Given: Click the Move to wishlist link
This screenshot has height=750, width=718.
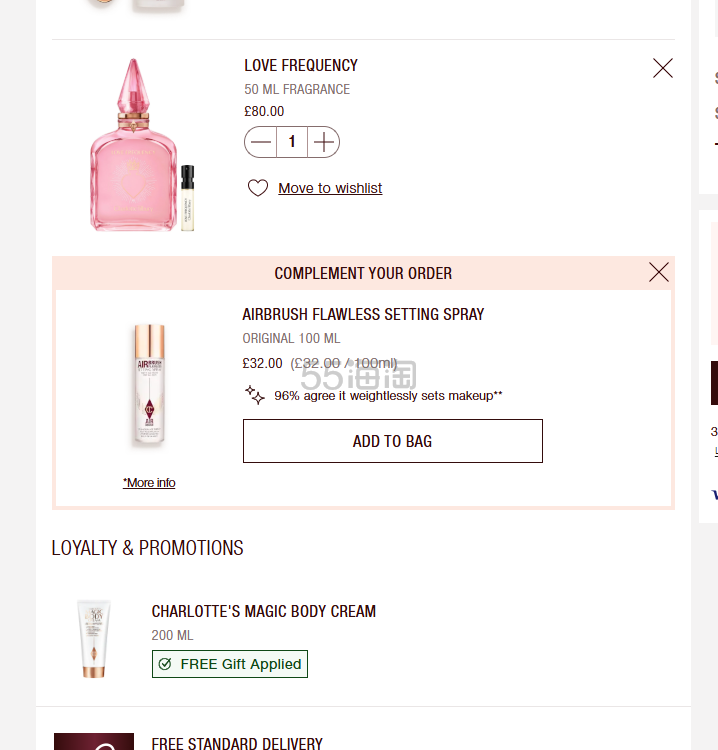Looking at the screenshot, I should point(330,188).
